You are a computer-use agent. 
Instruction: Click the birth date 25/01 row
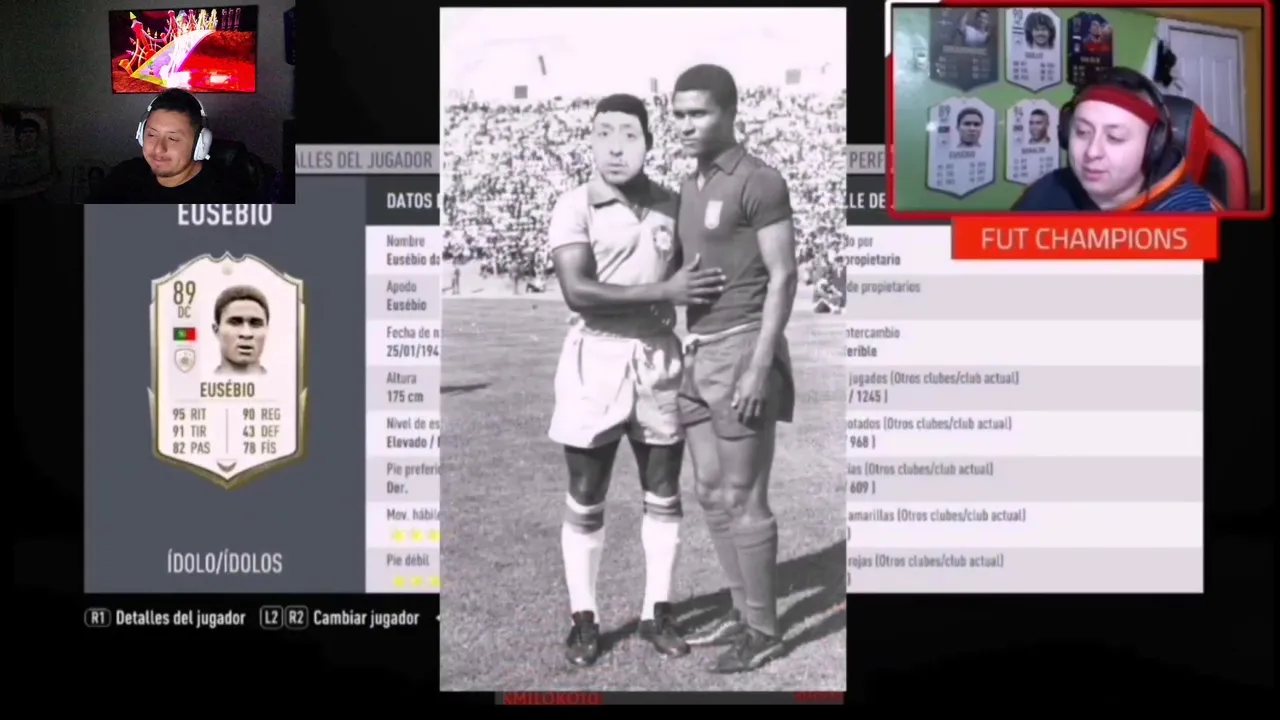point(403,342)
